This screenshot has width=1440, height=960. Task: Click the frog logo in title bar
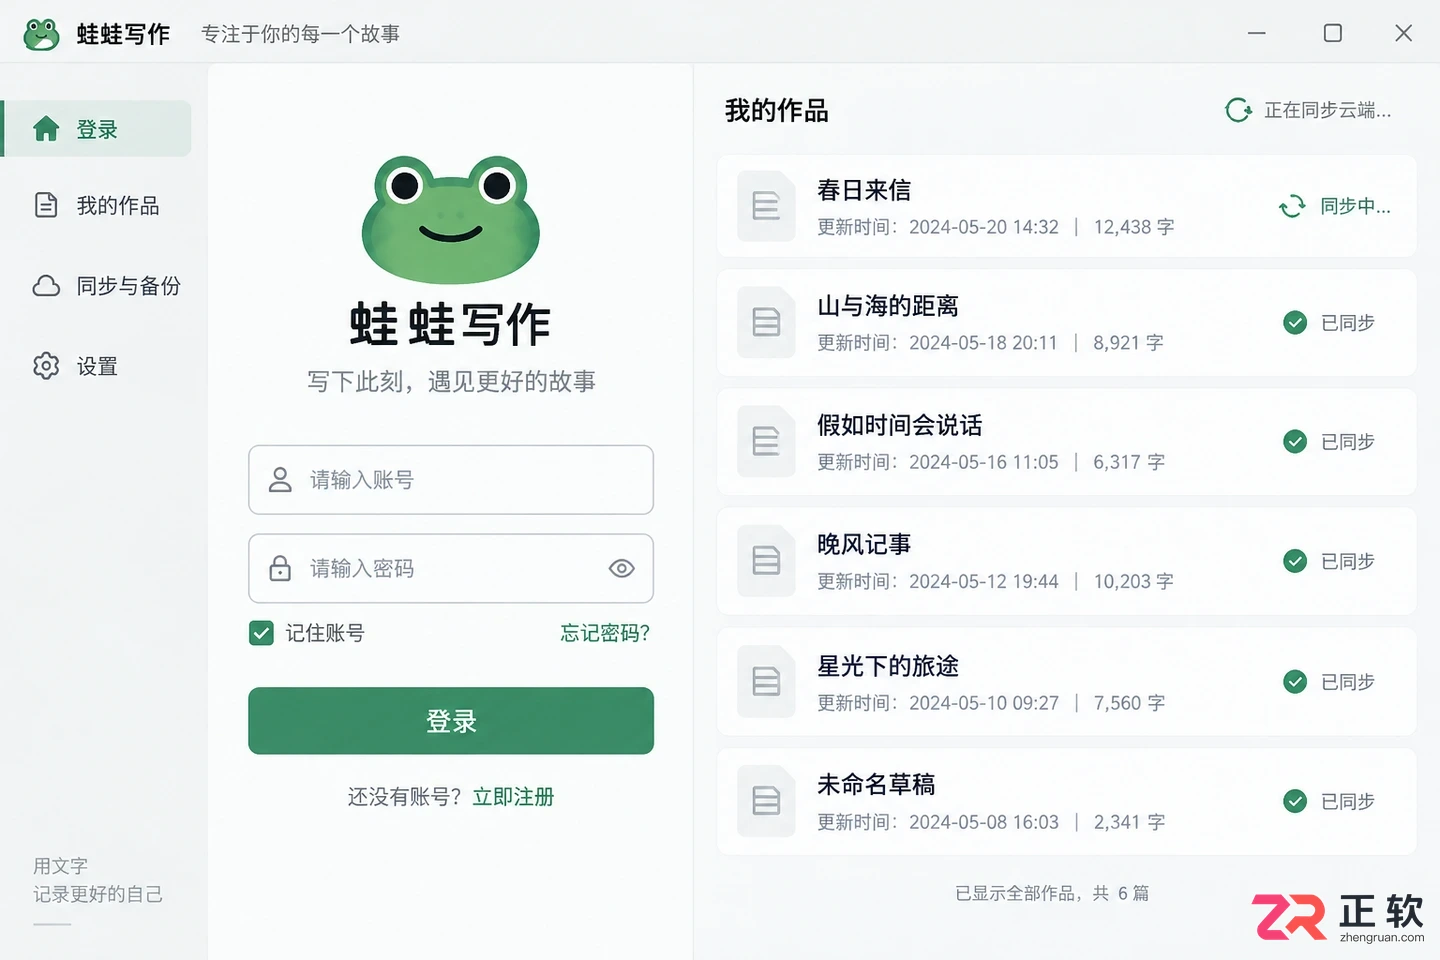tap(42, 34)
